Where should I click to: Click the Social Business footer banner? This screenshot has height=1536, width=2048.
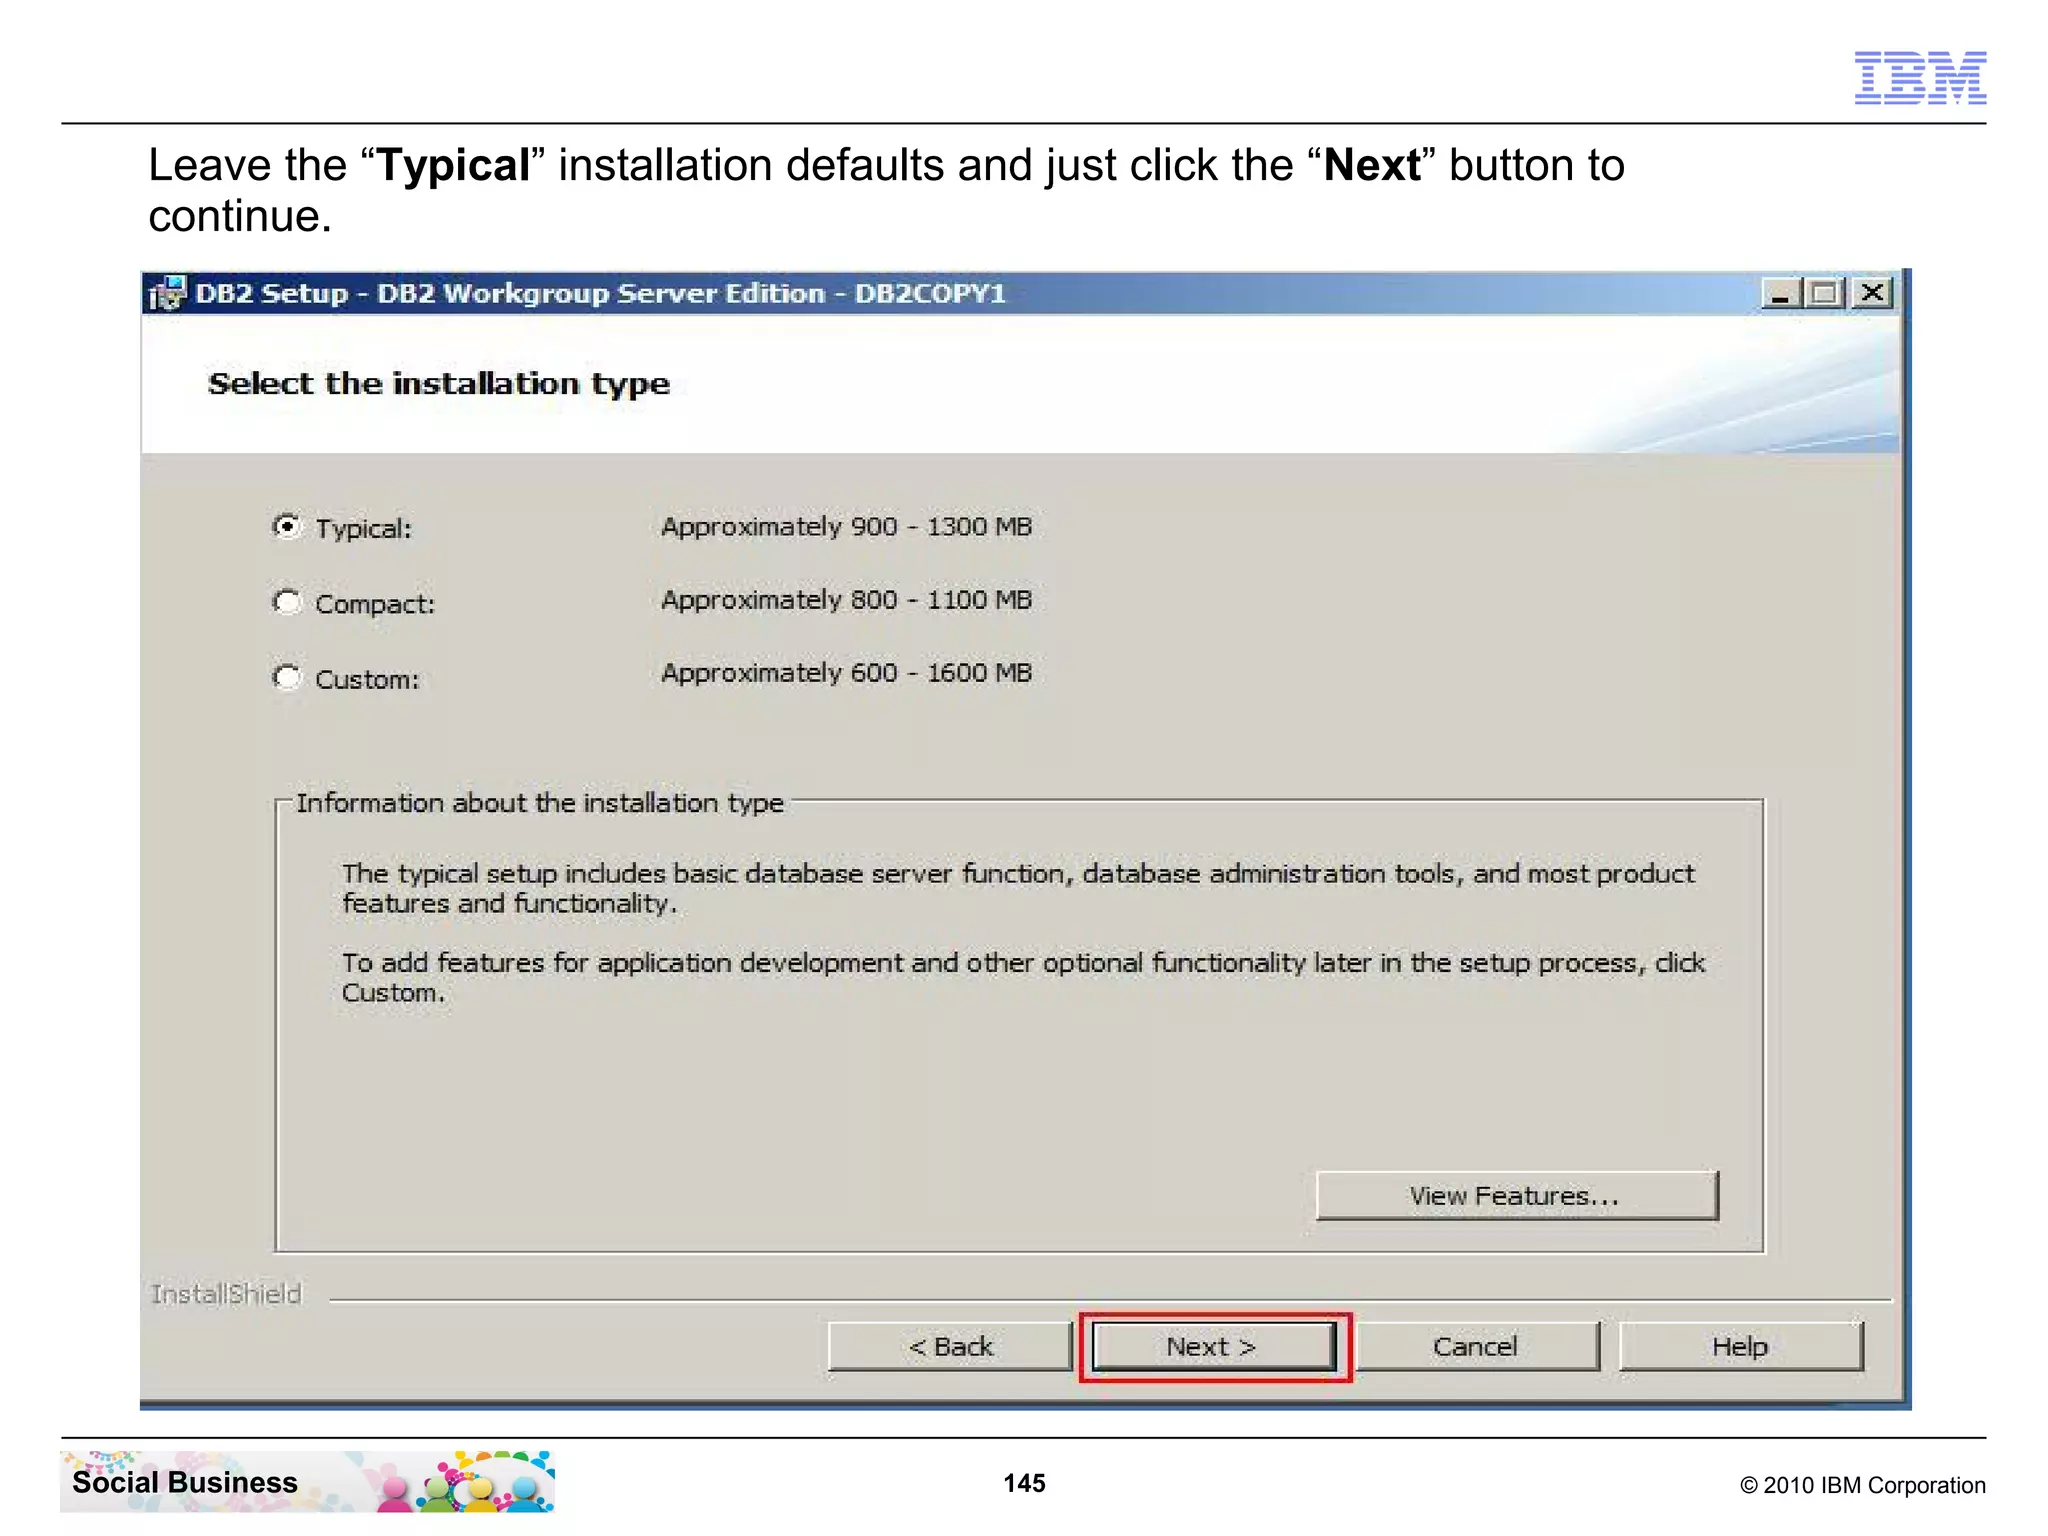point(307,1481)
